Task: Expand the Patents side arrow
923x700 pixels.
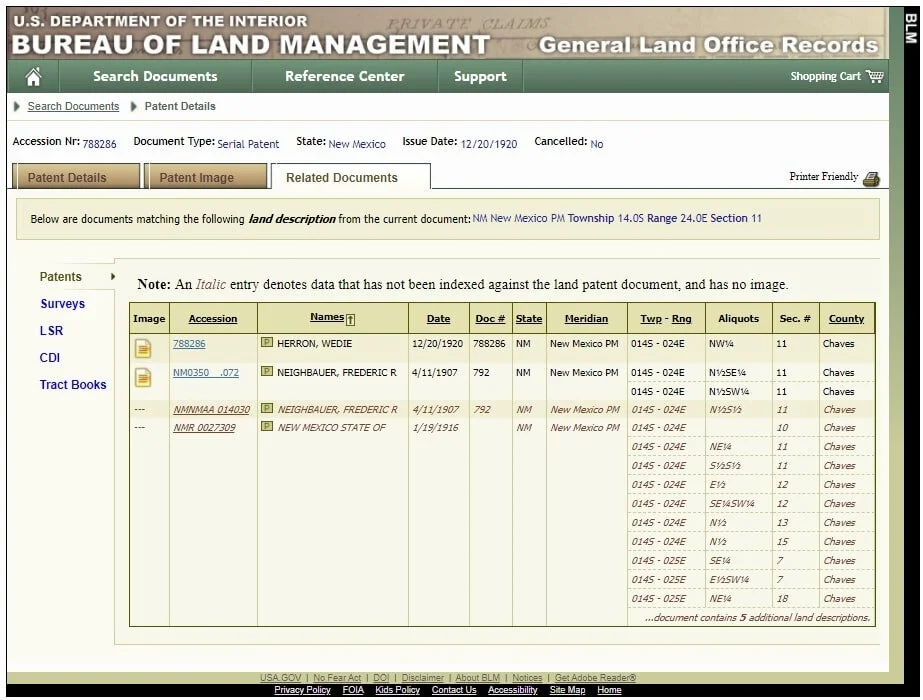Action: (x=112, y=277)
